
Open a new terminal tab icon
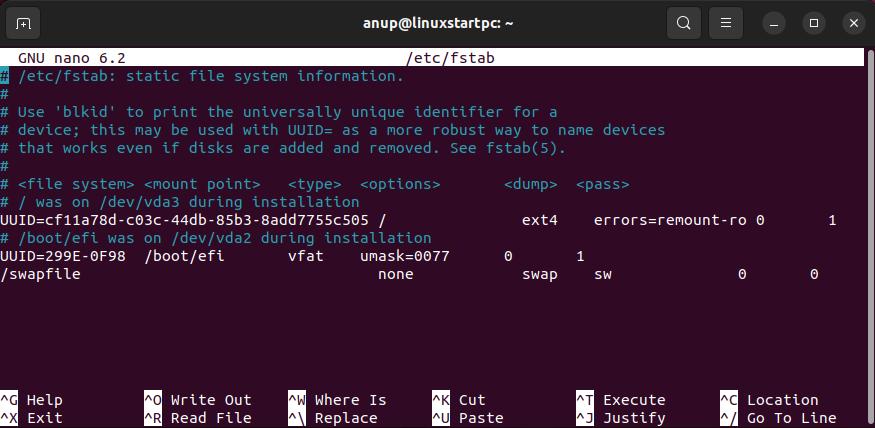pyautogui.click(x=23, y=23)
